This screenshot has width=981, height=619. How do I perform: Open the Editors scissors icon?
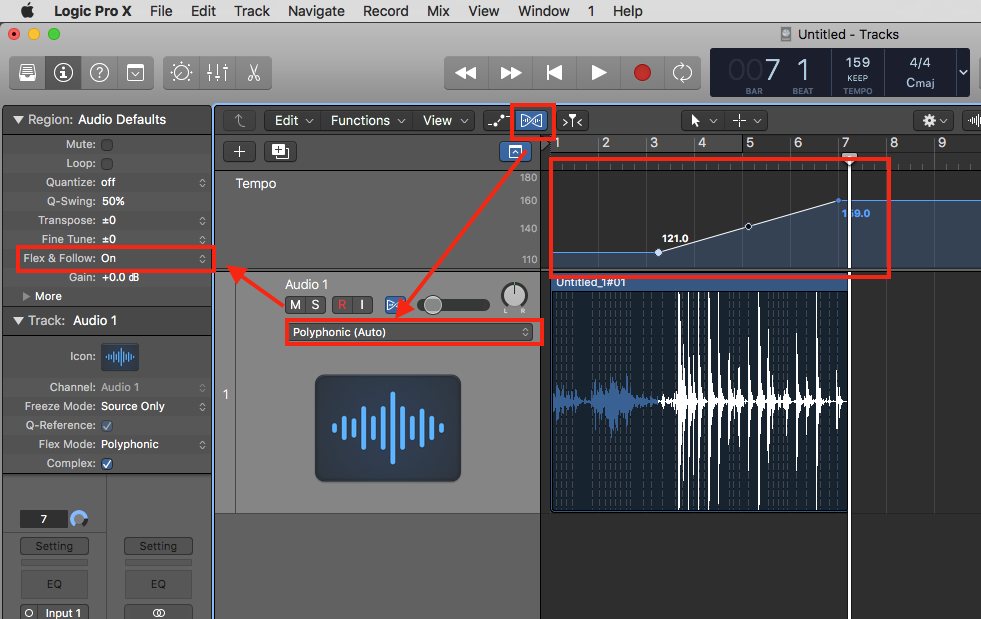click(x=253, y=73)
